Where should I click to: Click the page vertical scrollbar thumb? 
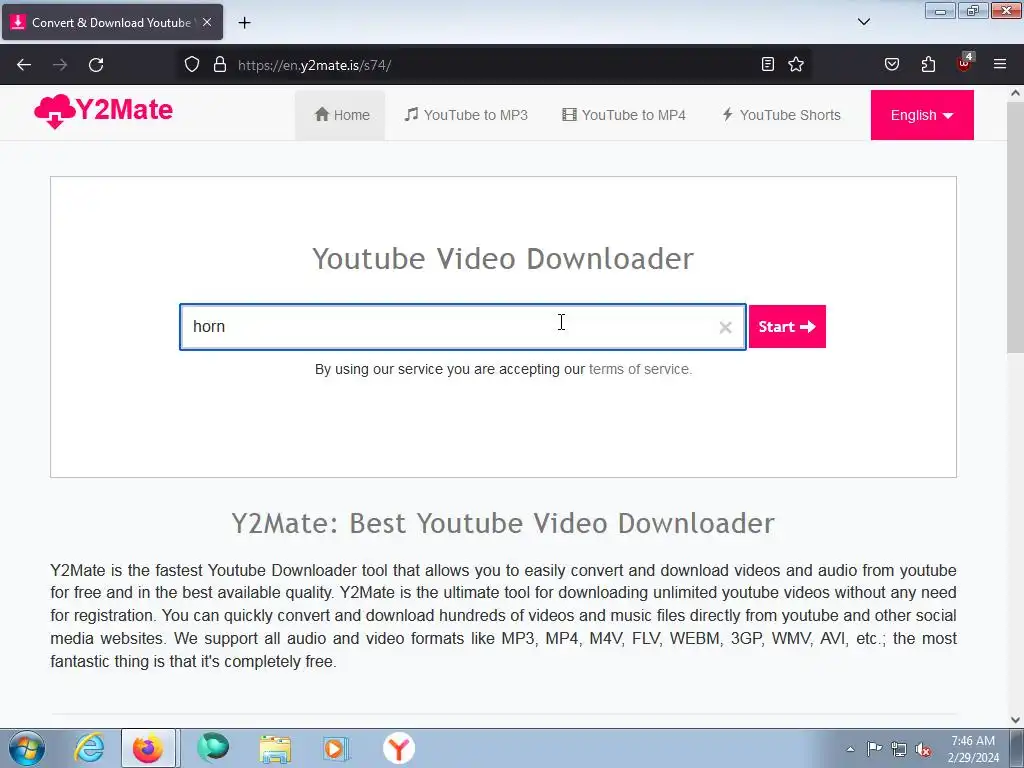(1015, 227)
